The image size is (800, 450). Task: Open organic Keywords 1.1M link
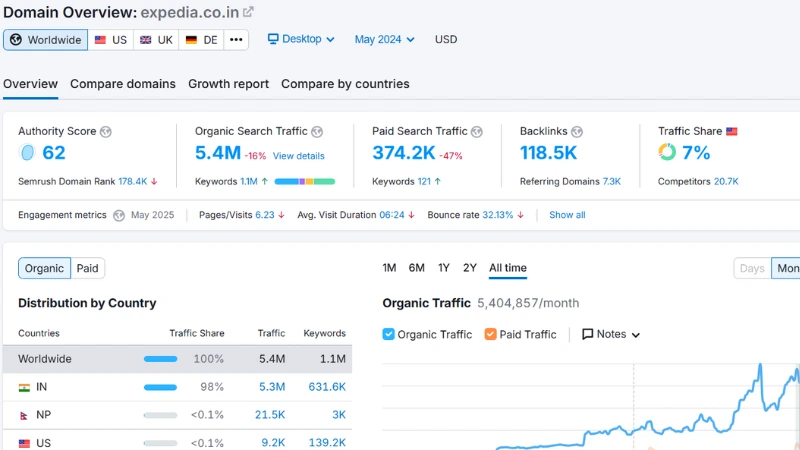coord(248,182)
